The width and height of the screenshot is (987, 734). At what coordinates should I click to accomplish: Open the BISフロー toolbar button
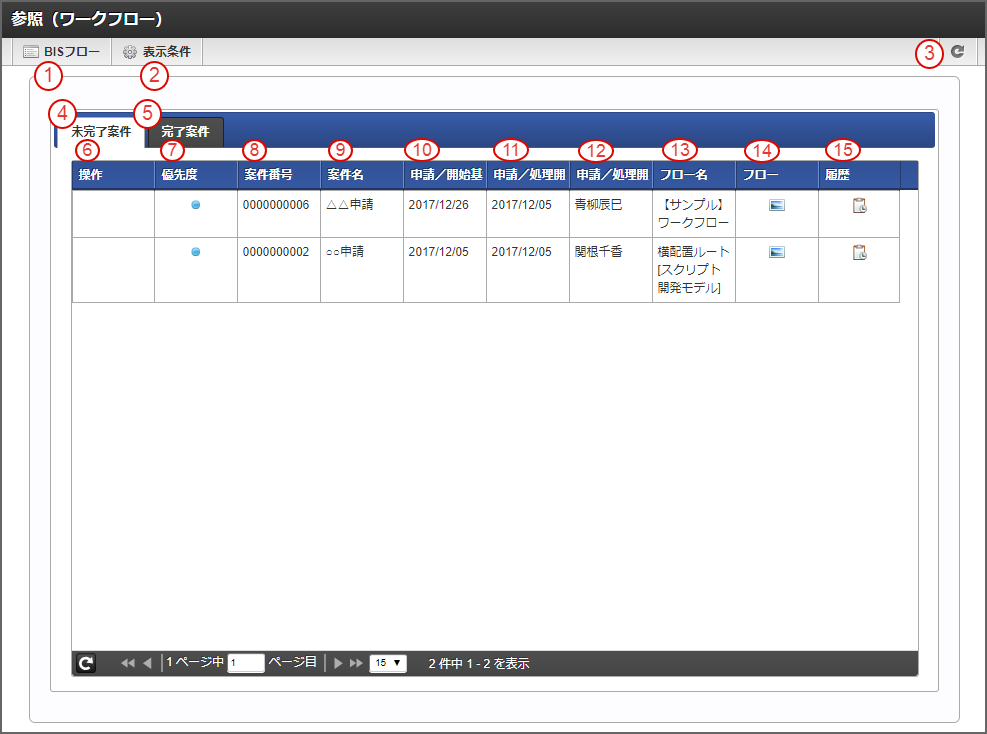click(61, 52)
